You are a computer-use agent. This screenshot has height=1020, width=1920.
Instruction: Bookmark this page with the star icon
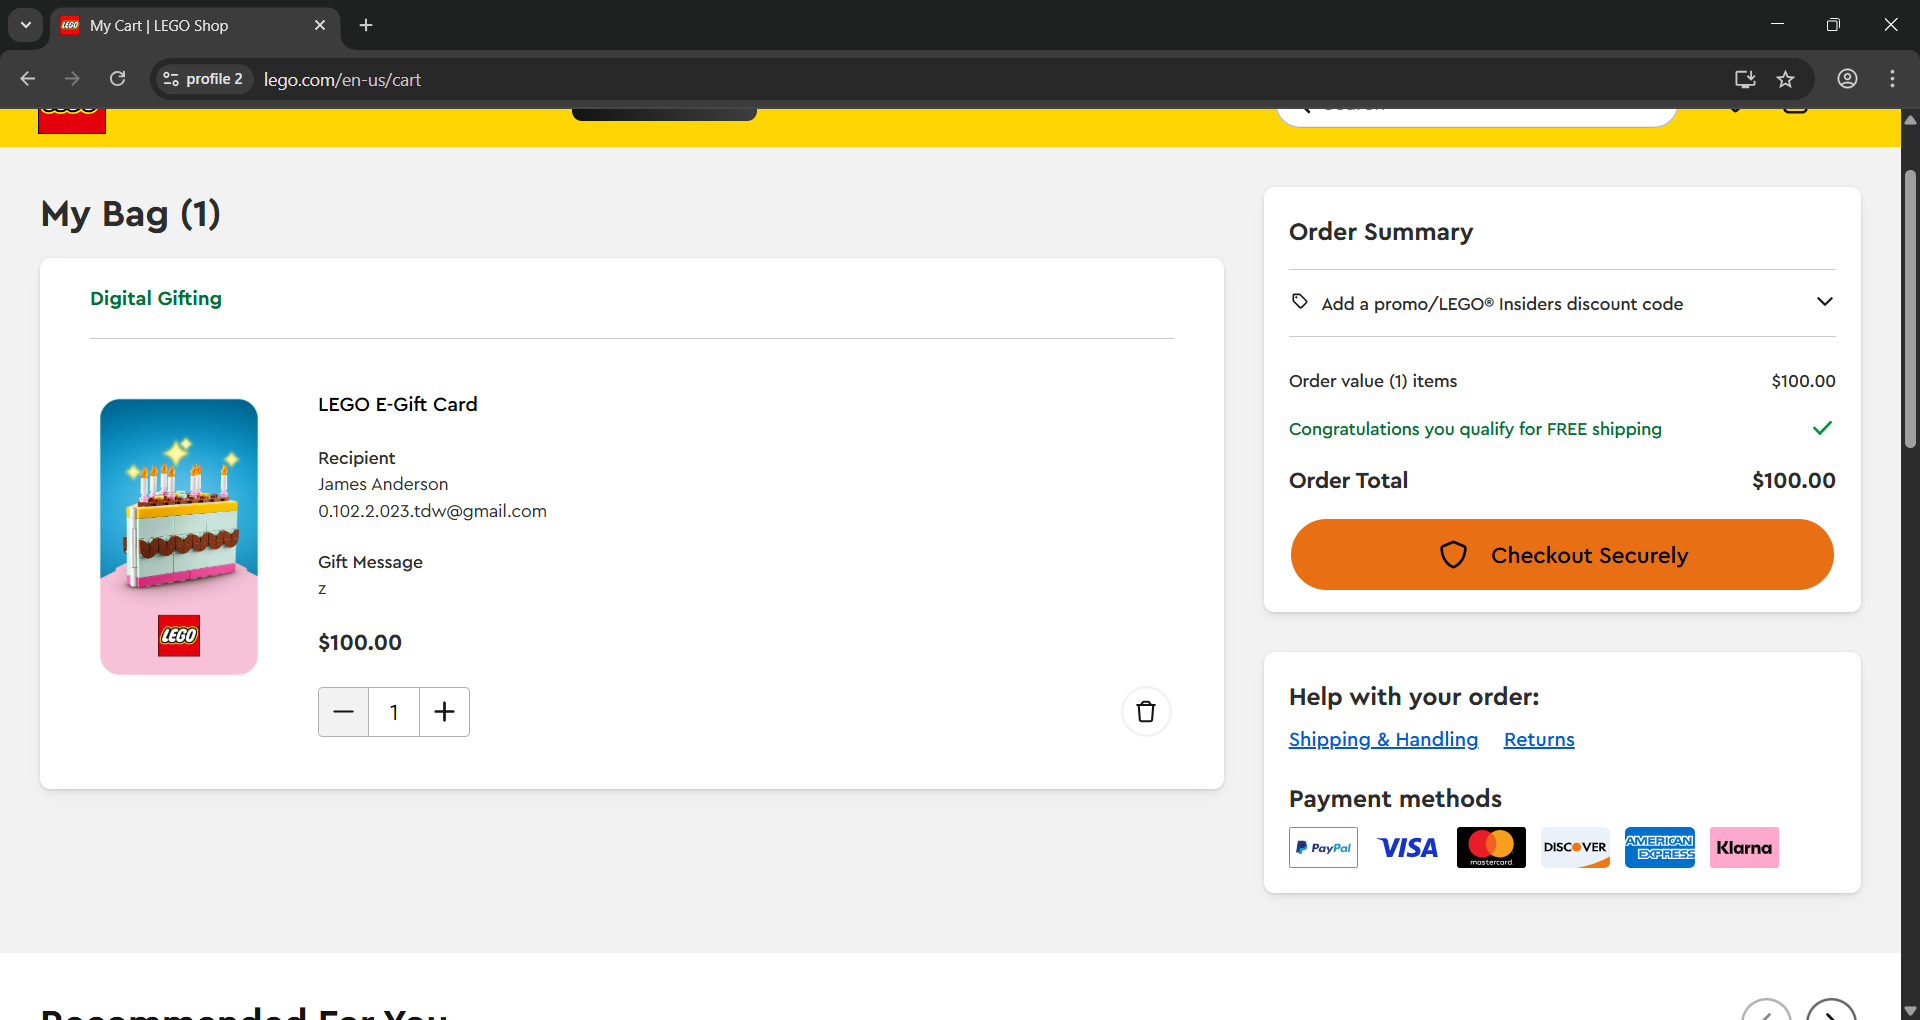point(1785,79)
